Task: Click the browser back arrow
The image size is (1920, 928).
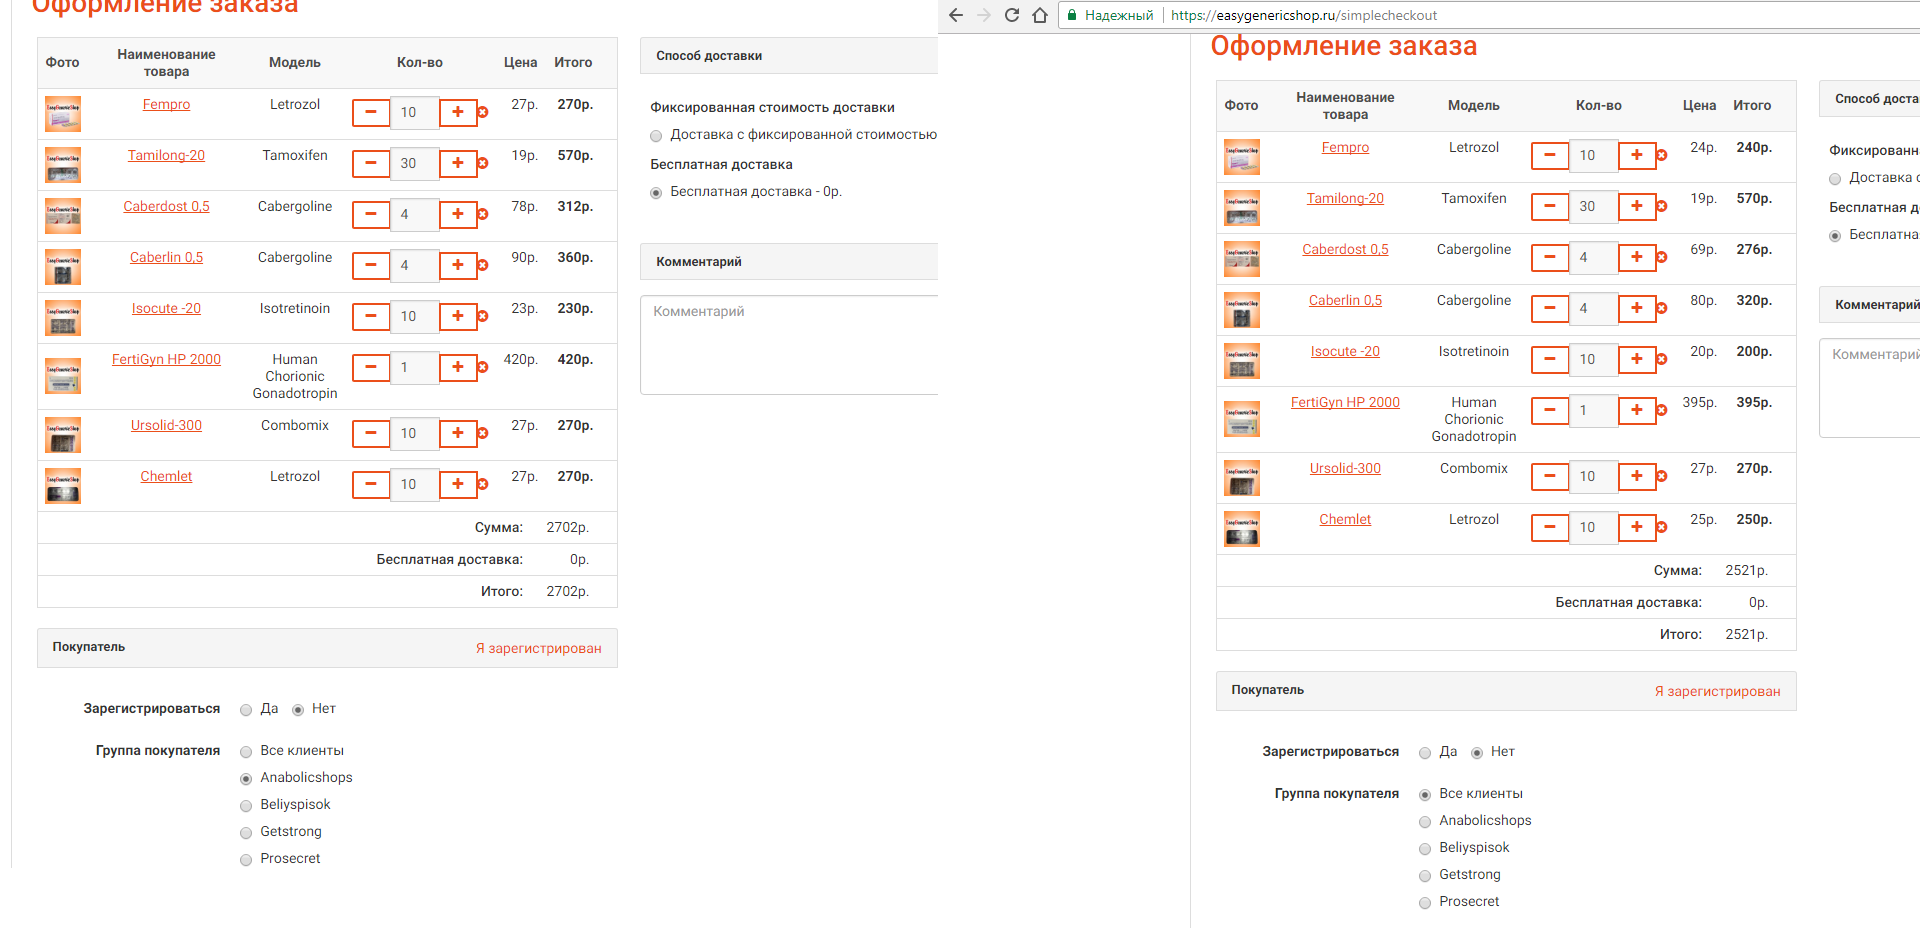Action: pos(955,15)
